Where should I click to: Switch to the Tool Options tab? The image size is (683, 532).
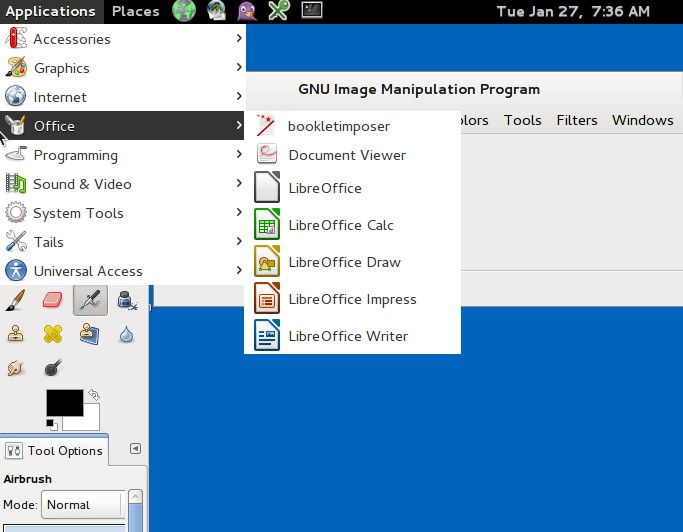click(54, 451)
